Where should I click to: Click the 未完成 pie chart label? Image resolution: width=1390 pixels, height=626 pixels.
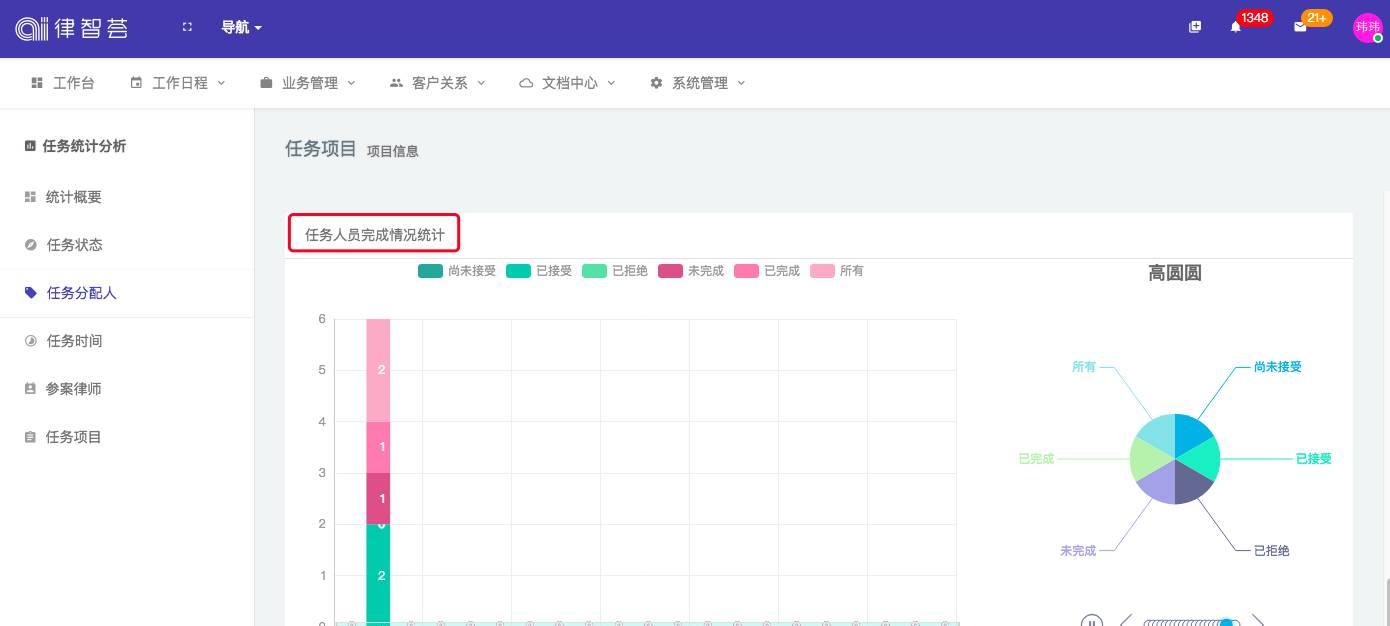(x=1078, y=551)
